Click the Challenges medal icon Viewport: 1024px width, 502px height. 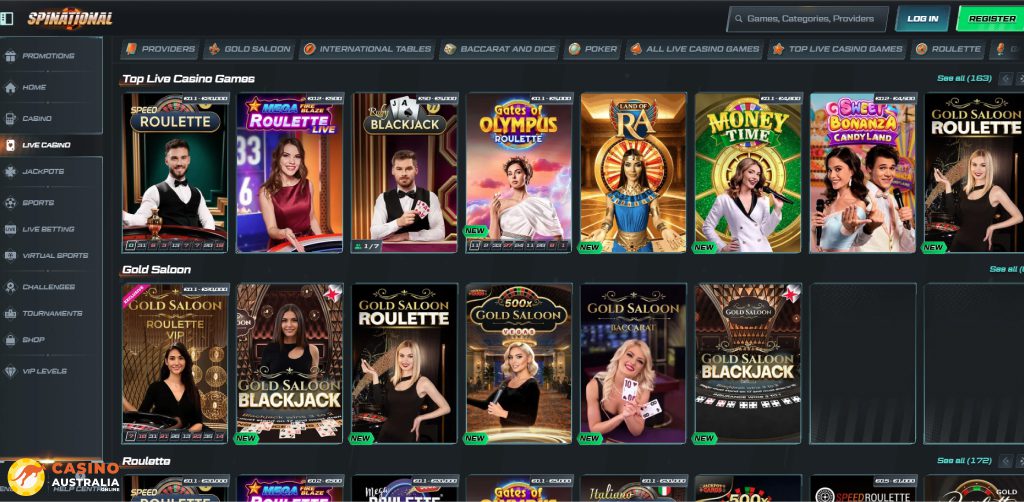point(10,287)
